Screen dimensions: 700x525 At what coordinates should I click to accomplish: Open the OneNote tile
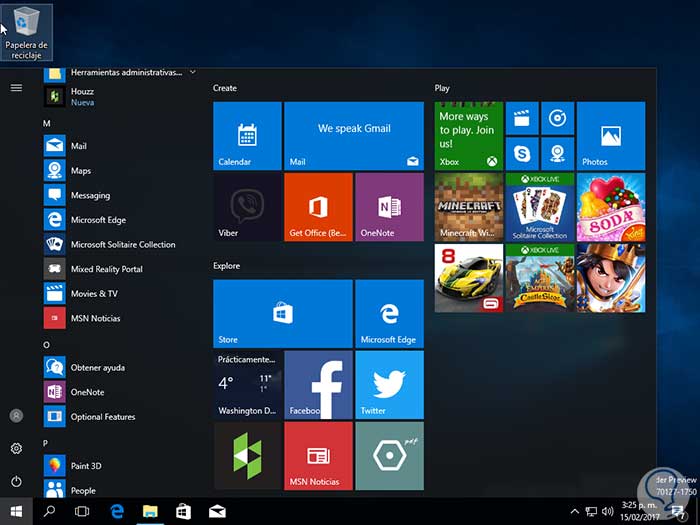click(x=389, y=206)
